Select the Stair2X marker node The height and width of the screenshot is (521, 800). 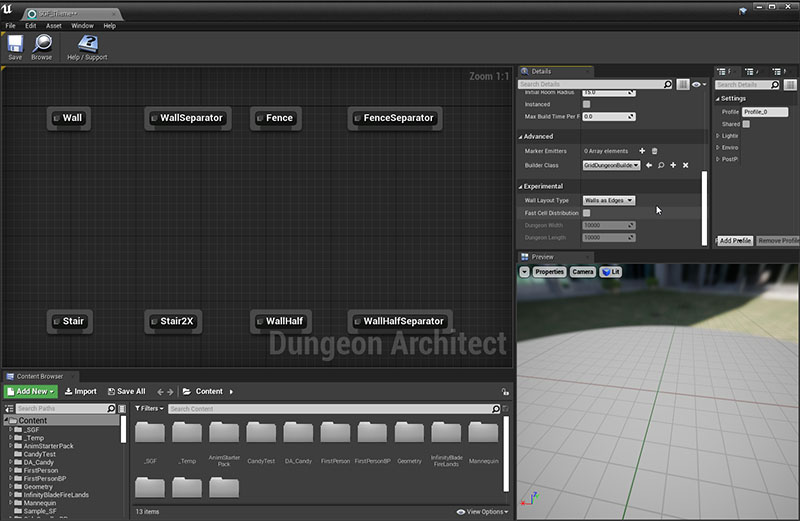pos(173,321)
